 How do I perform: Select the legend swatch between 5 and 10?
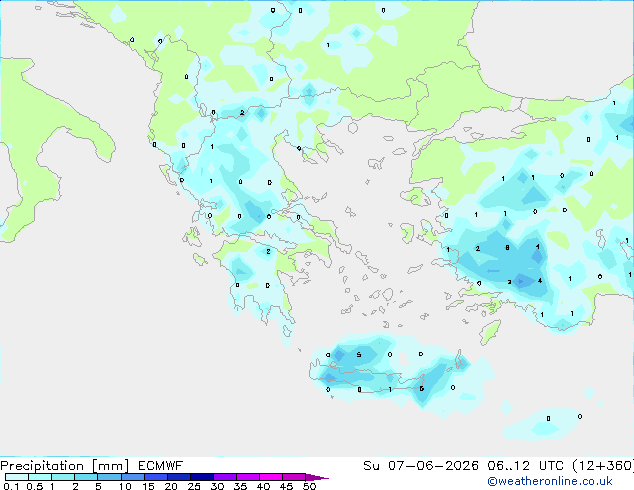click(x=110, y=477)
